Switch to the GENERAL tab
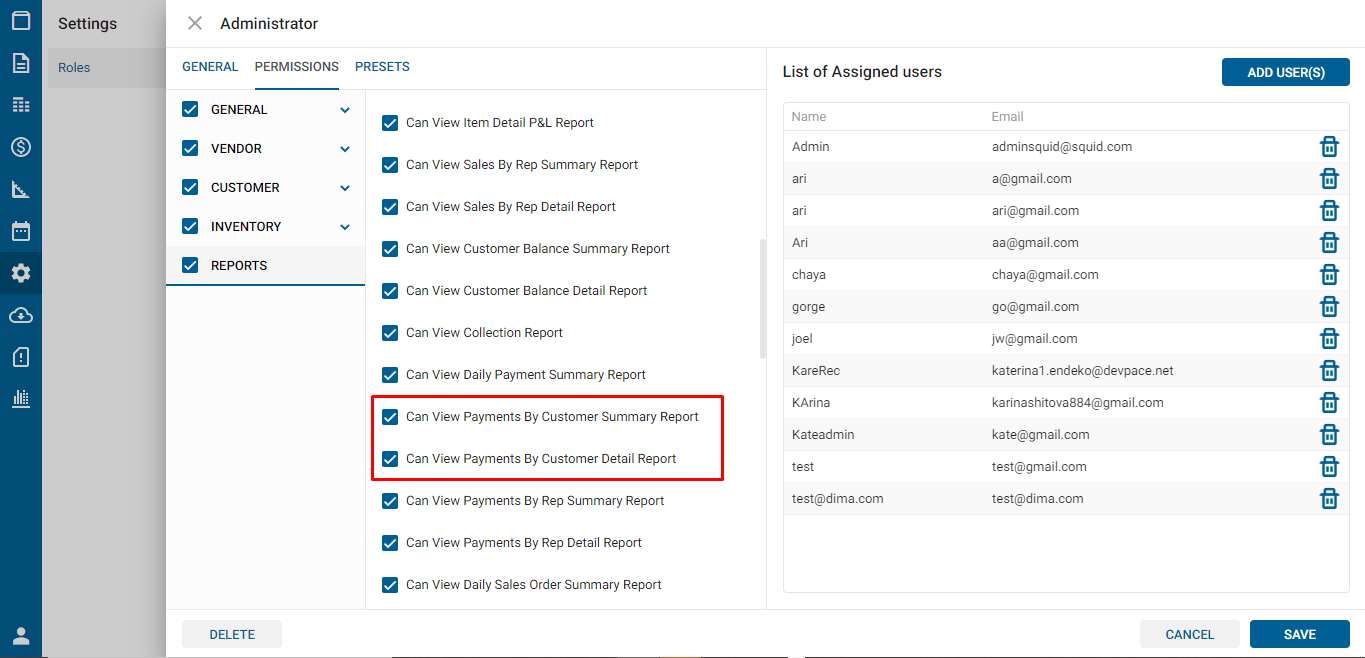1365x658 pixels. [210, 67]
